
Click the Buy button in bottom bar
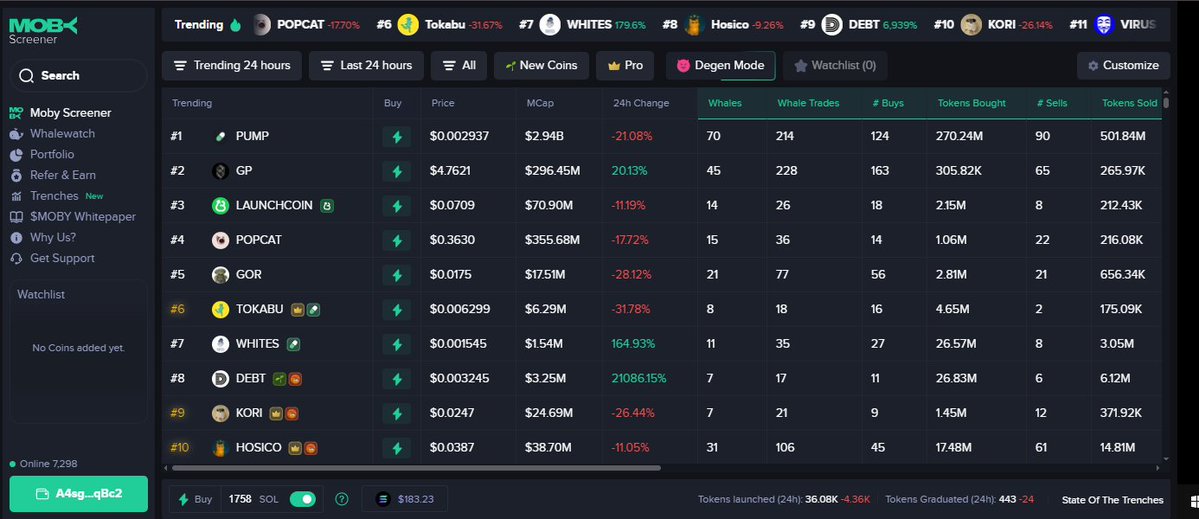[x=195, y=499]
